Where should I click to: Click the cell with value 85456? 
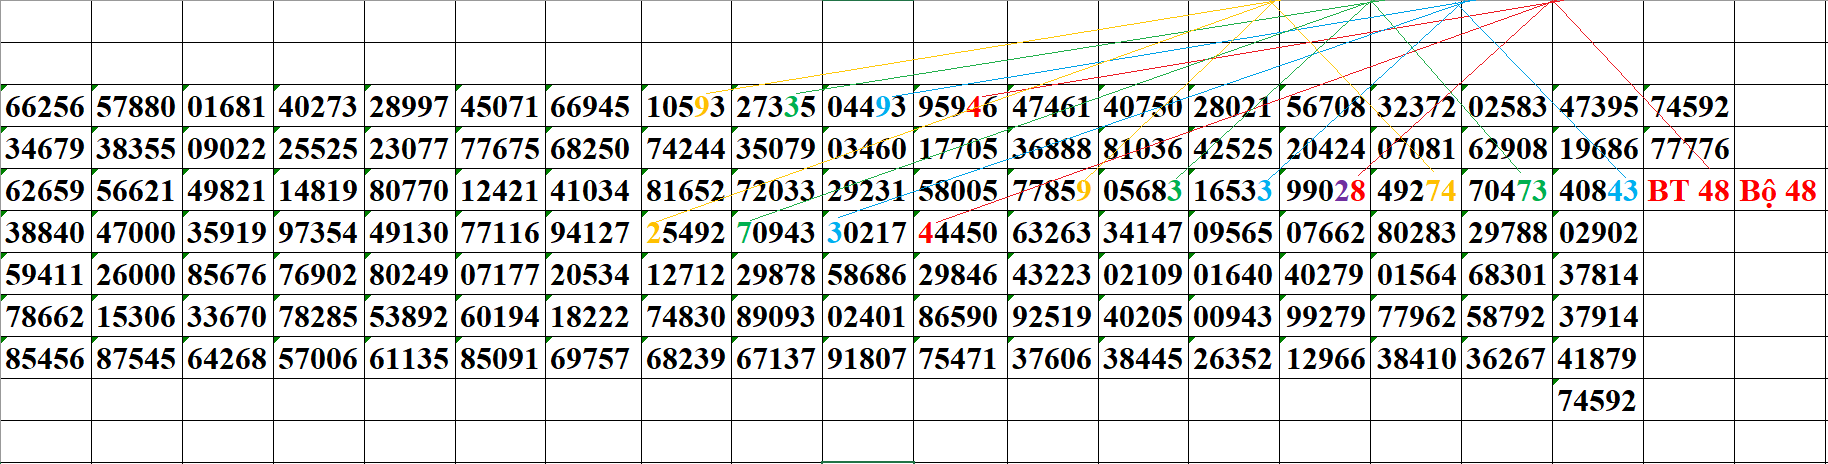[x=46, y=359]
